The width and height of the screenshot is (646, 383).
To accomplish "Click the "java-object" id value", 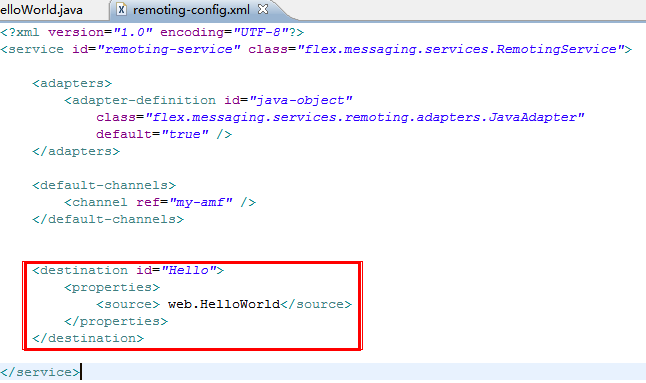I will [301, 100].
